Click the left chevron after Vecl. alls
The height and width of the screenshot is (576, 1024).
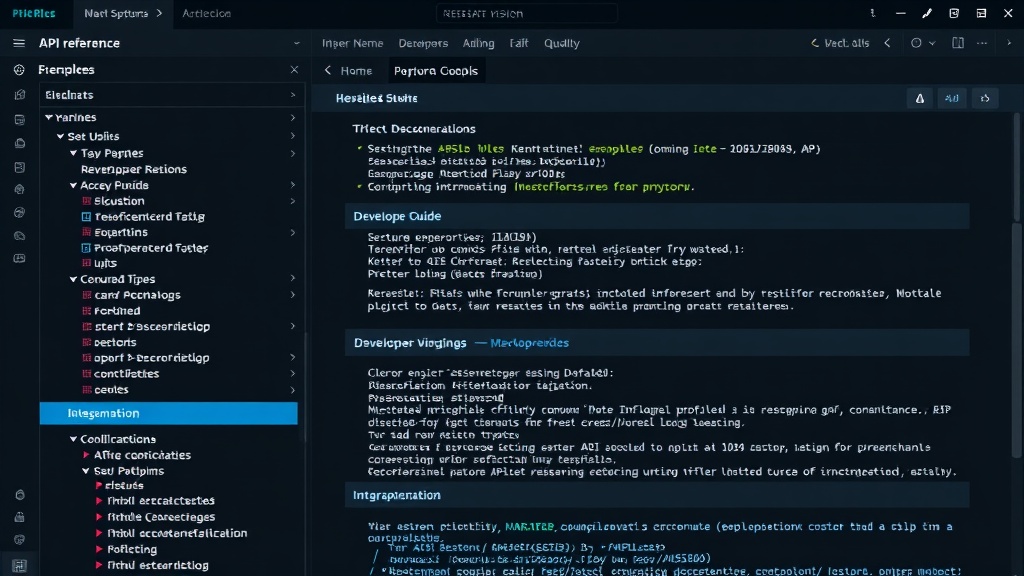(888, 43)
